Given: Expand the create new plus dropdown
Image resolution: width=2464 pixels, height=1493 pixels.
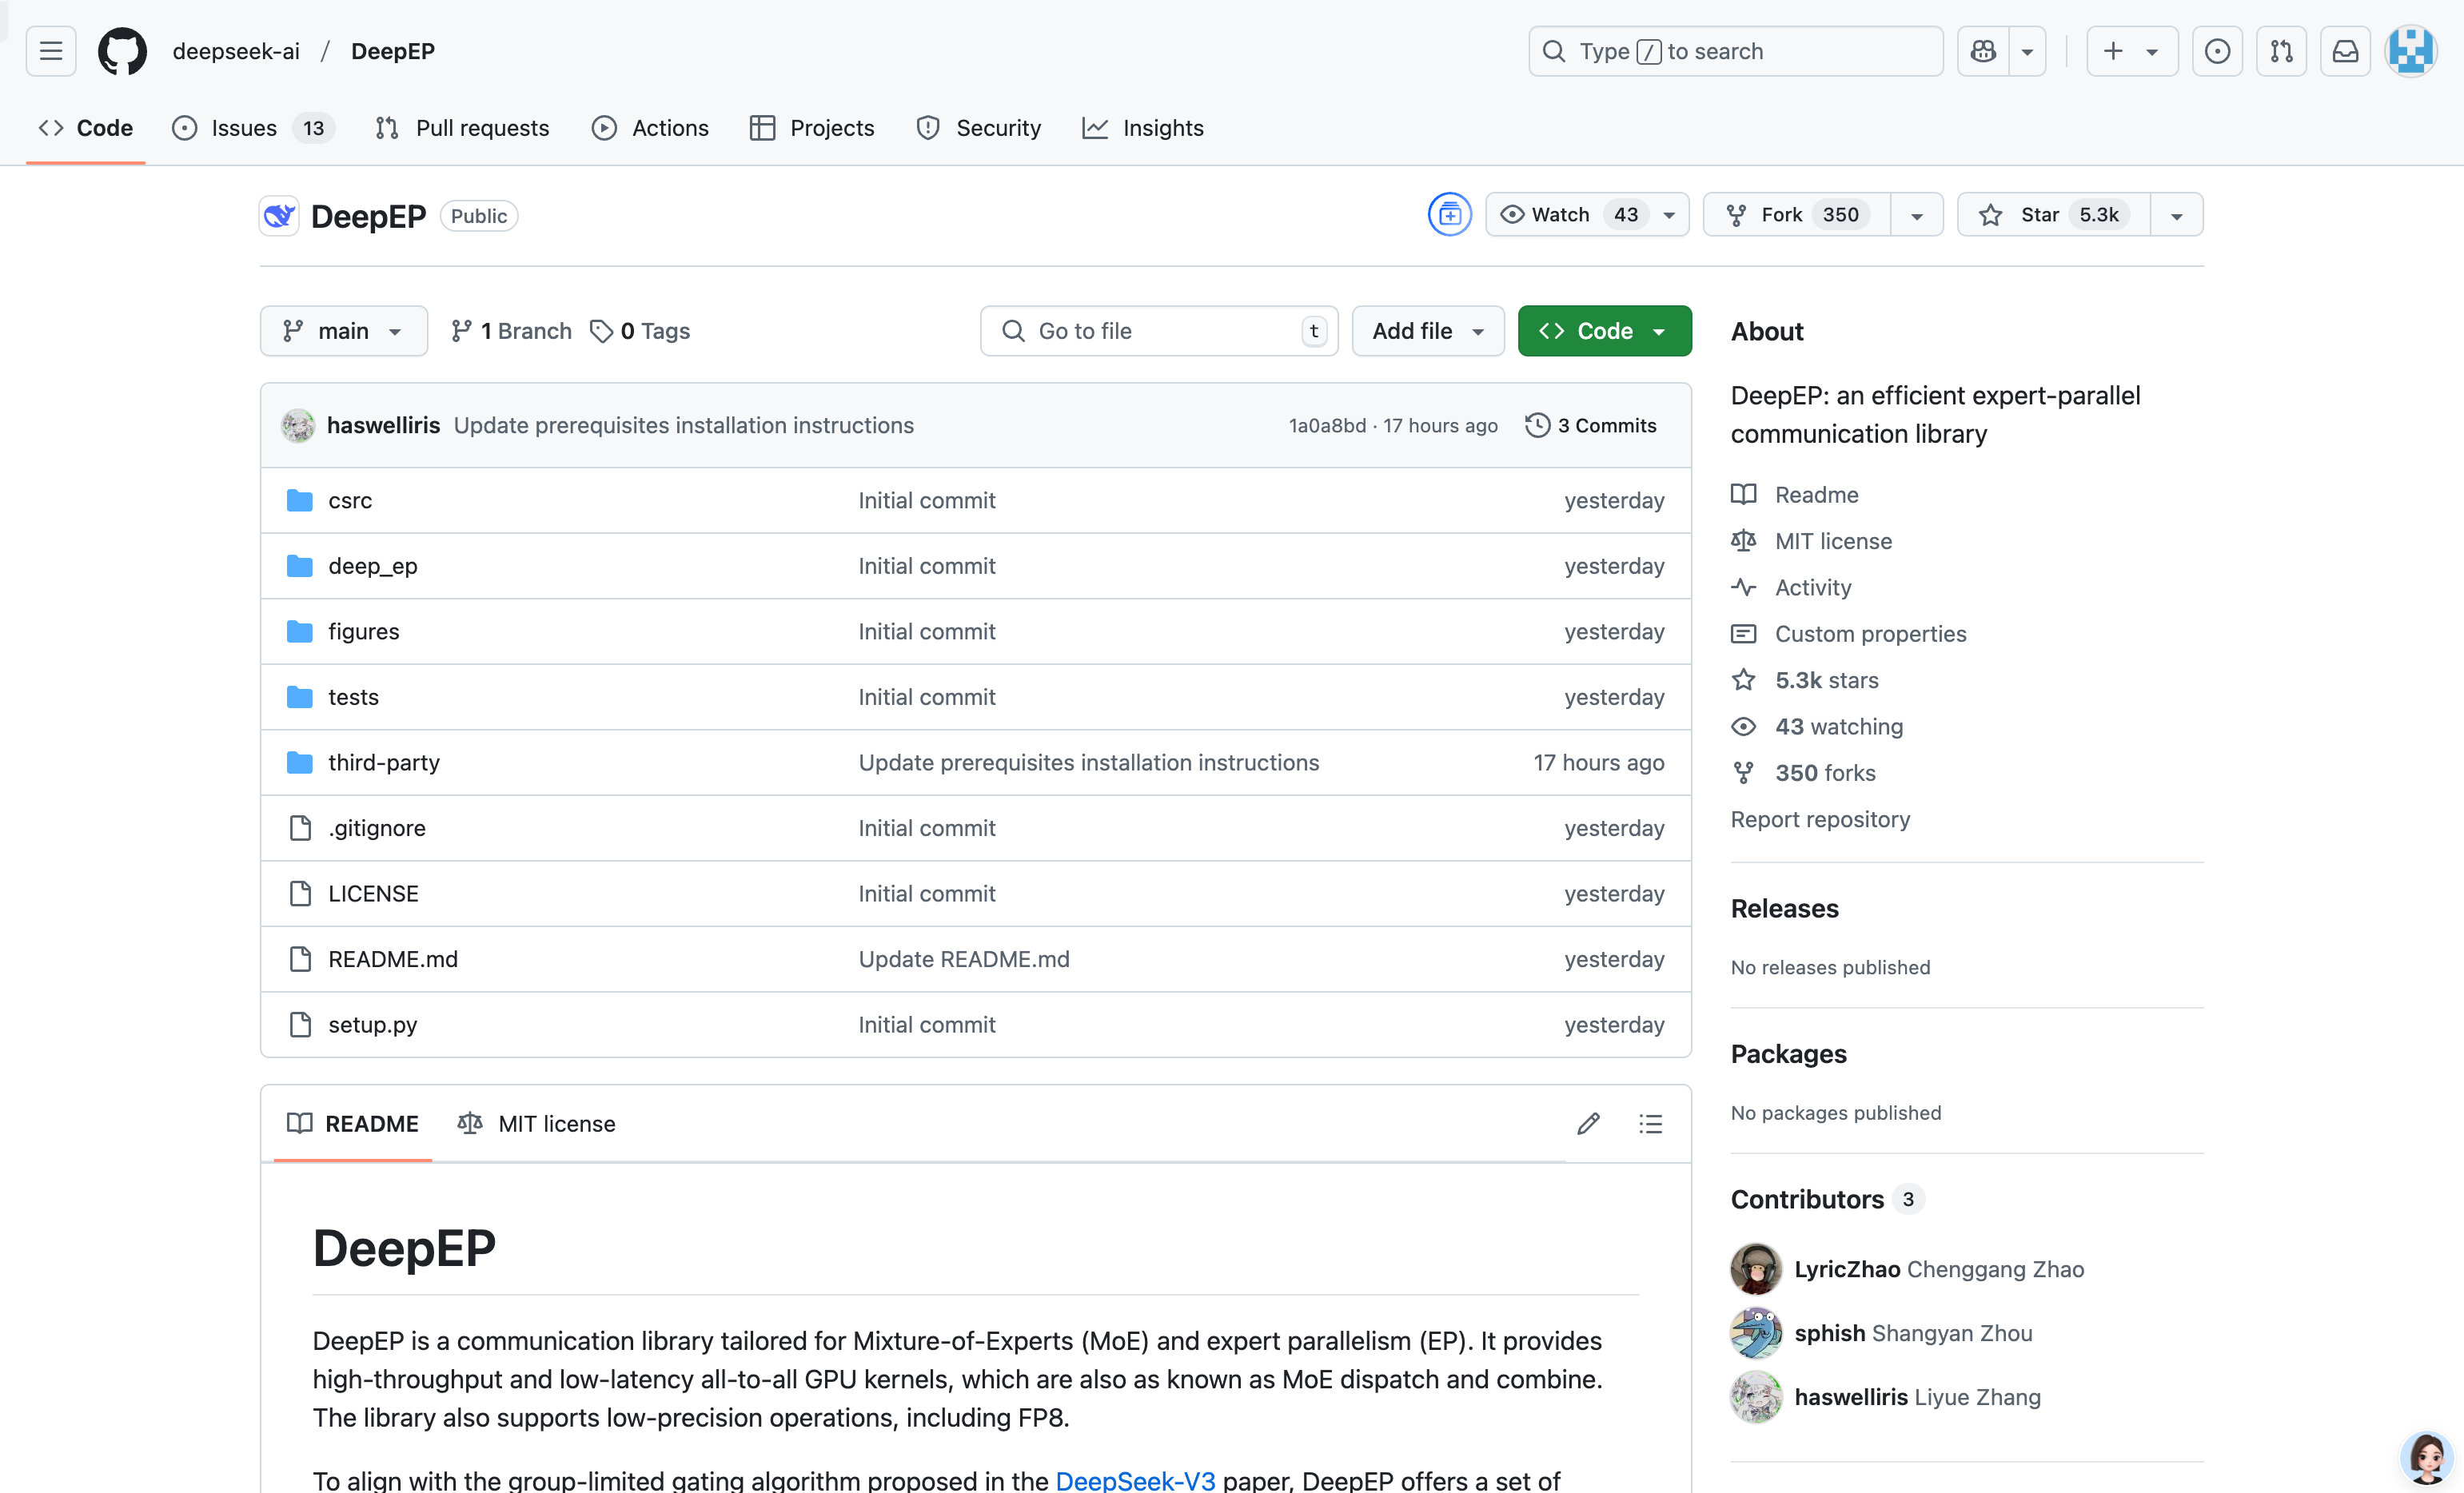Looking at the screenshot, I should [2132, 51].
